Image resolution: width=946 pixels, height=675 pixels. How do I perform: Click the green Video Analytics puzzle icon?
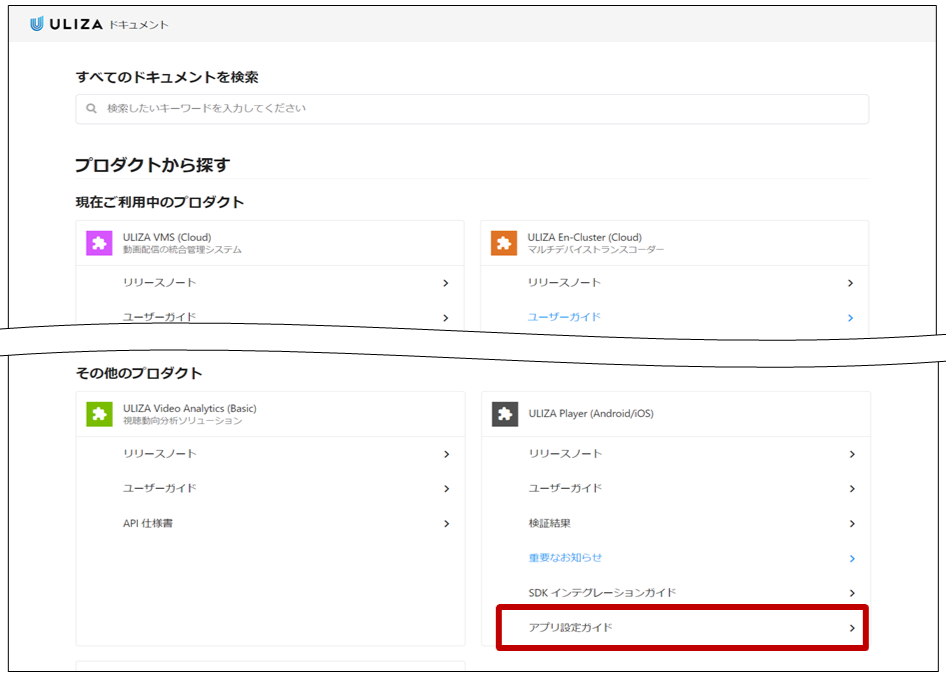tap(99, 414)
